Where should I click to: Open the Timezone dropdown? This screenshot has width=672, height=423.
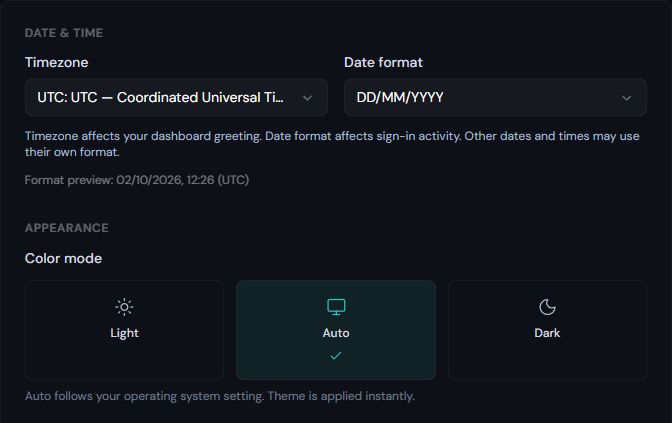[x=176, y=97]
